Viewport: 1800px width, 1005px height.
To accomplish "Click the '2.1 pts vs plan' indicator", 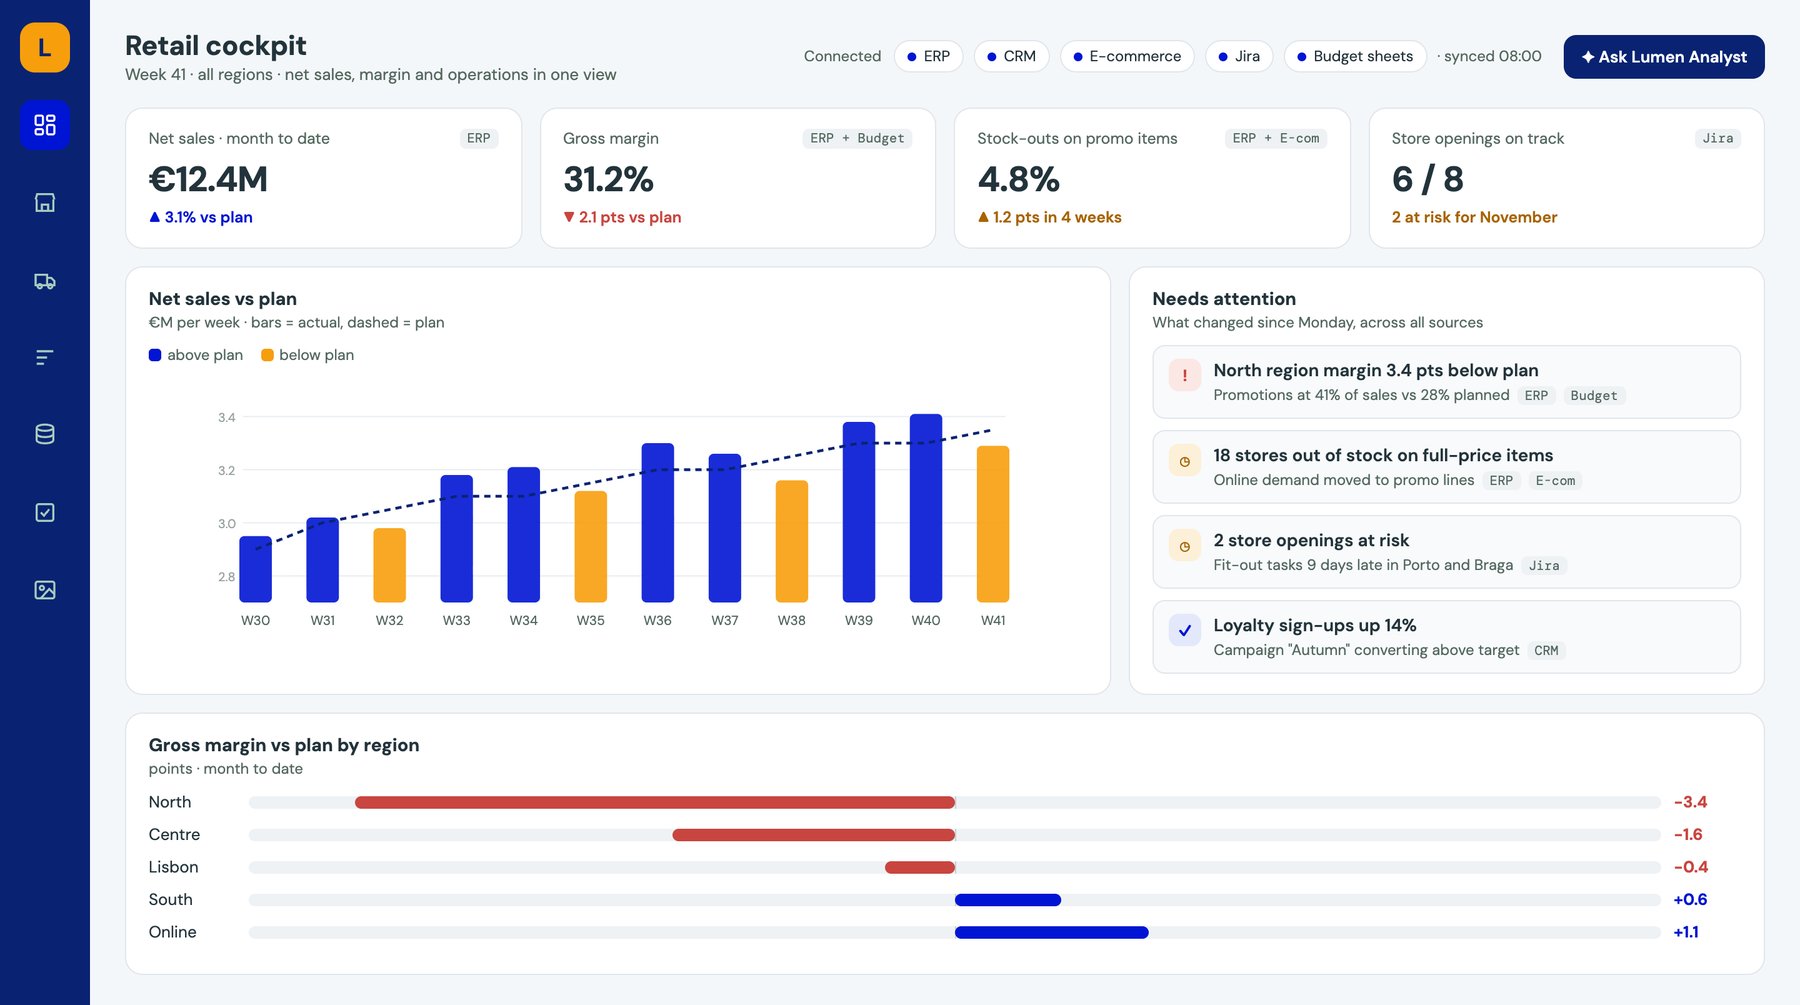I will tap(622, 217).
